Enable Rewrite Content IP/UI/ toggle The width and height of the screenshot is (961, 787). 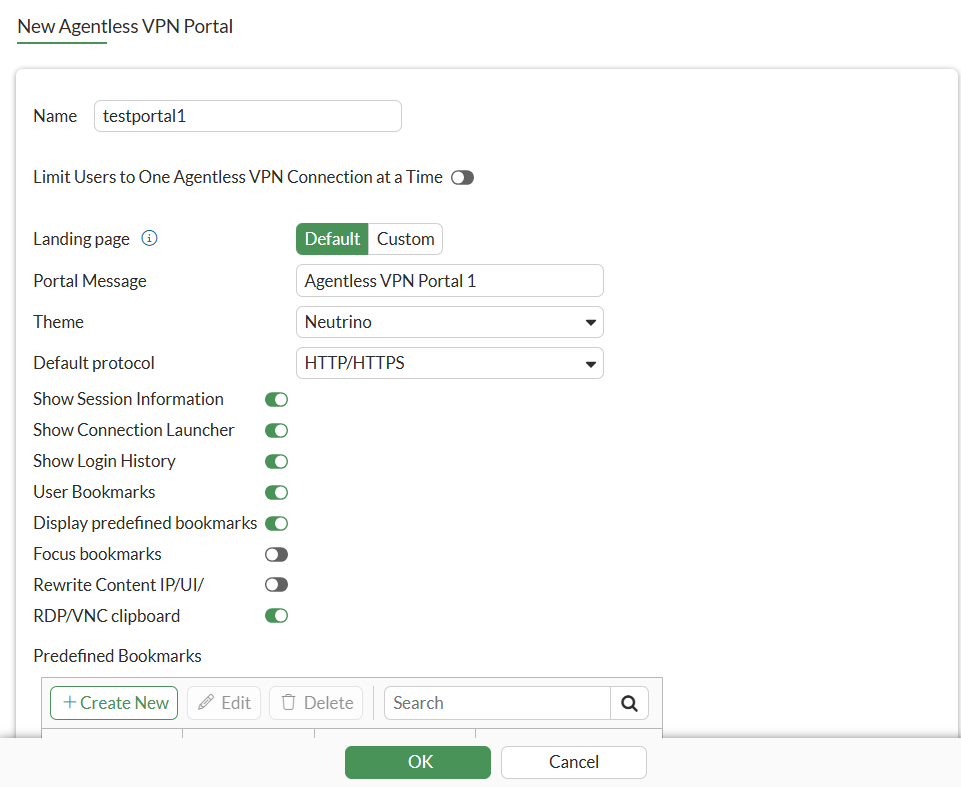(x=276, y=585)
